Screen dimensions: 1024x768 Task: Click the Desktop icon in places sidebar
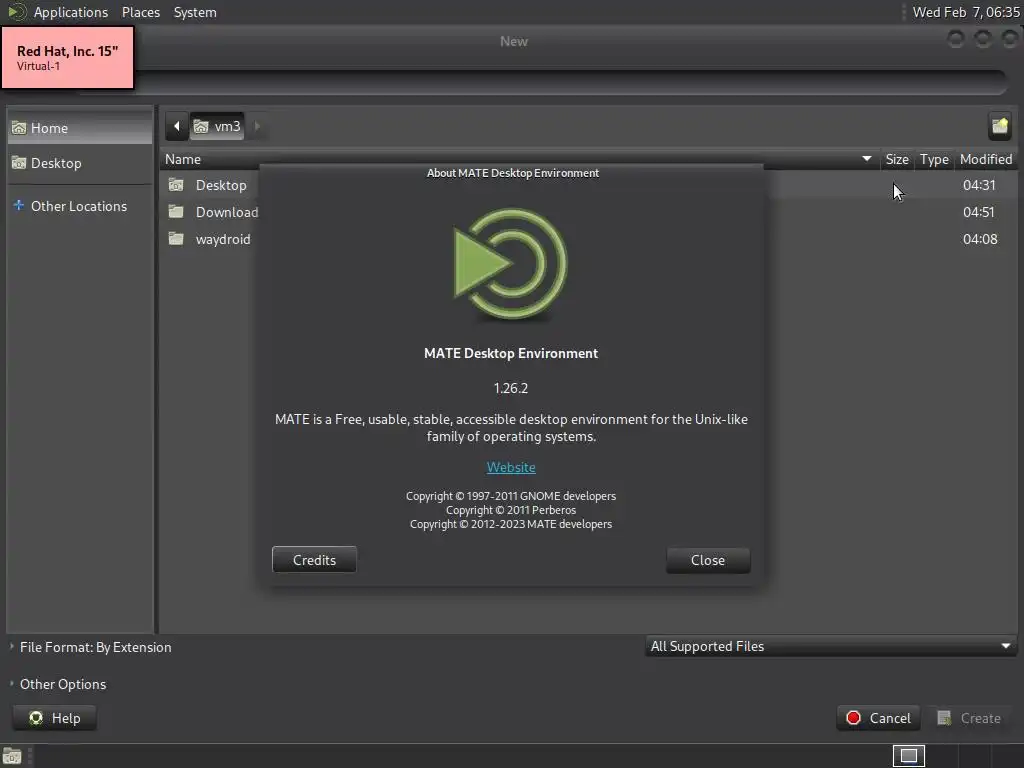point(19,163)
